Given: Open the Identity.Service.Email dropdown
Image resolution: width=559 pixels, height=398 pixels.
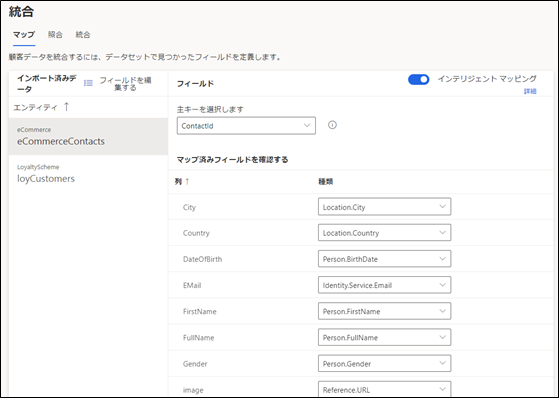Looking at the screenshot, I should click(x=384, y=285).
